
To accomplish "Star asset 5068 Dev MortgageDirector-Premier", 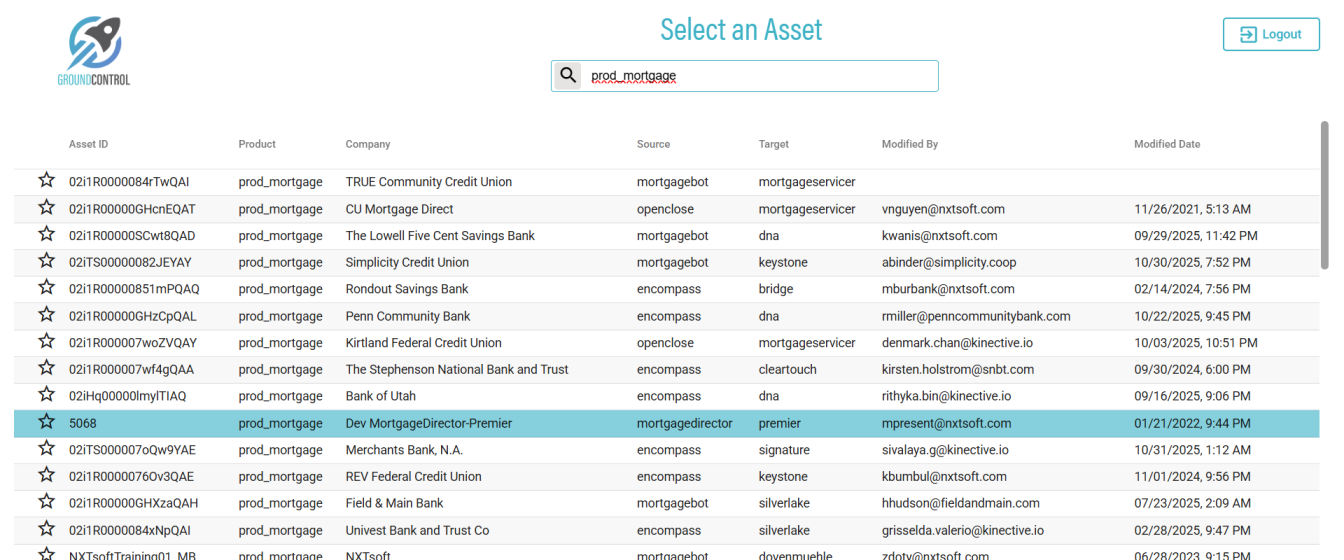I will click(46, 422).
